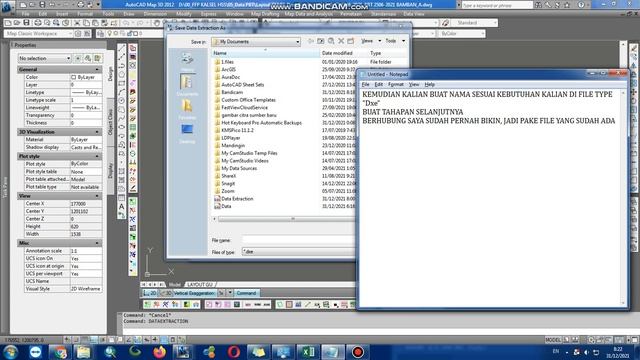Viewport: 640px width, 360px height.
Task: Open the 'Files of type' *.dxe dropdown
Action: 298,252
